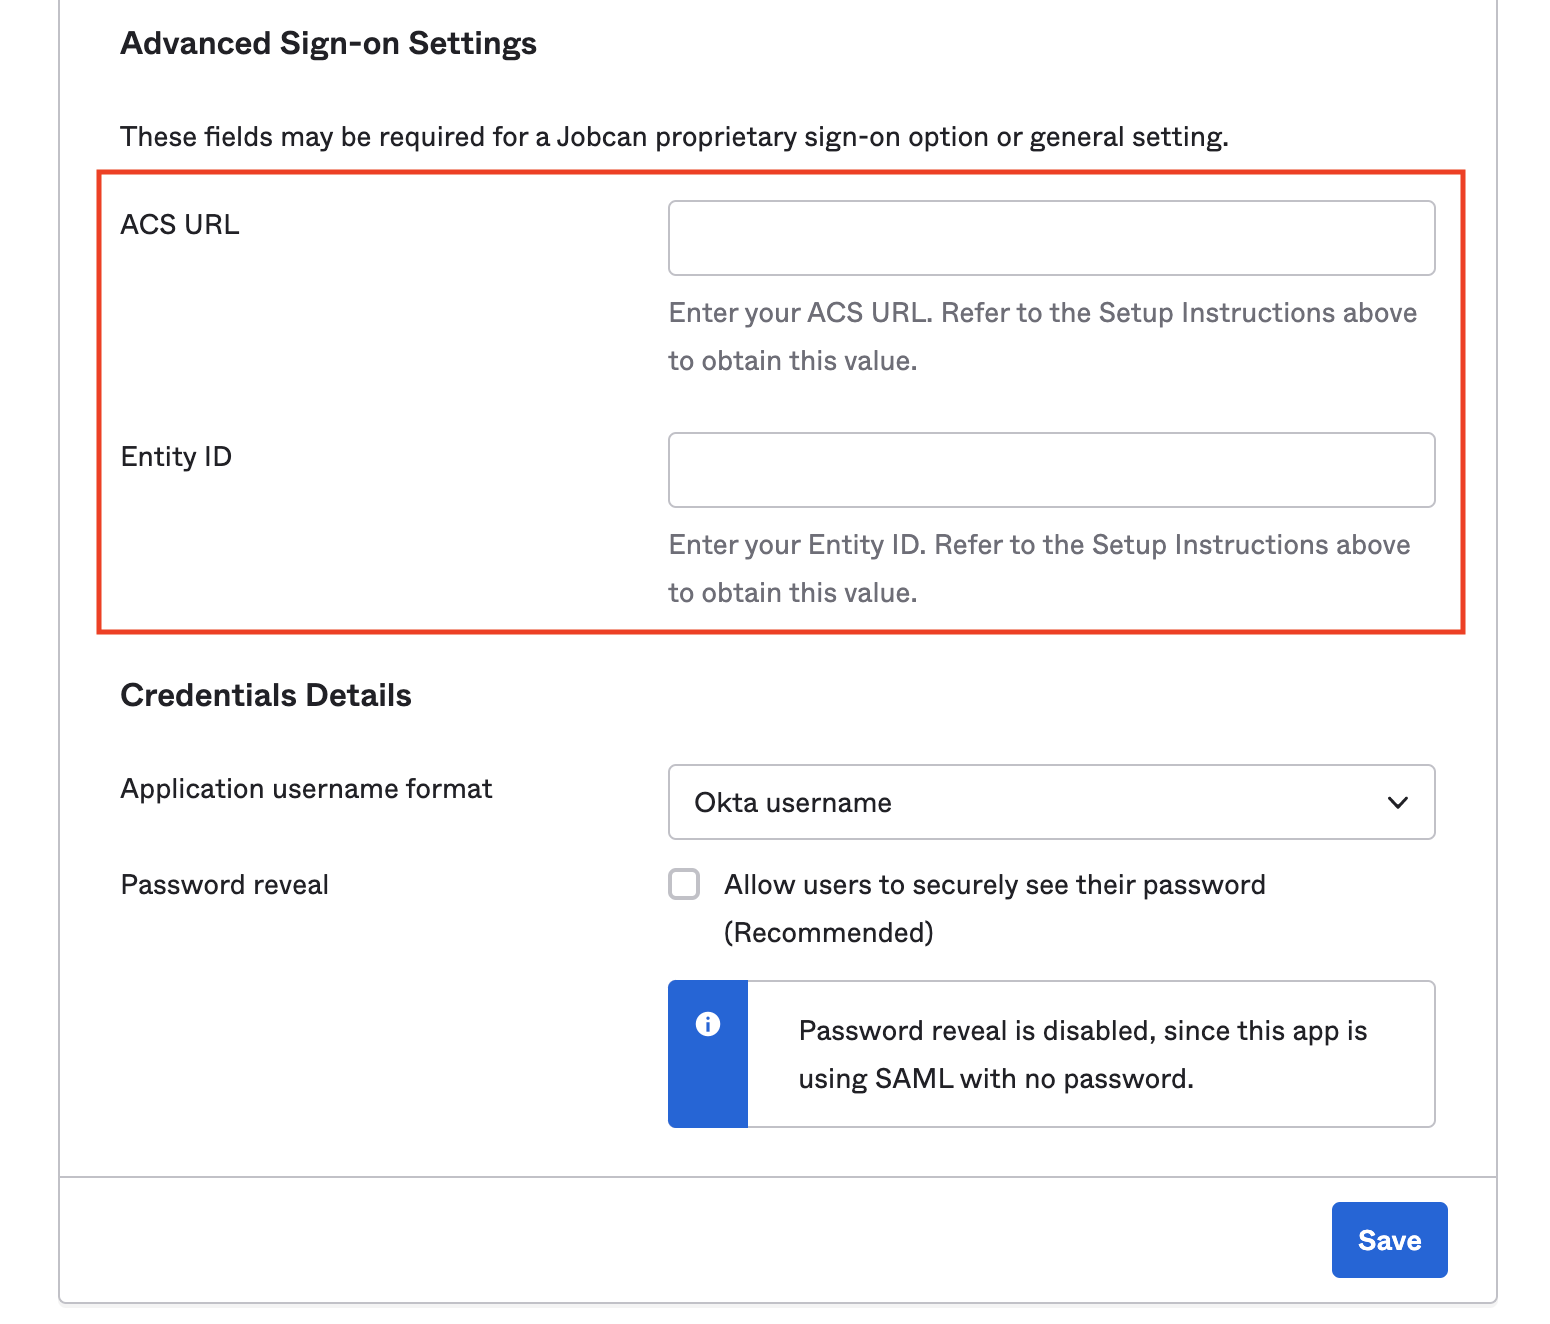Click the ACS URL field label
This screenshot has height=1324, width=1550.
click(180, 225)
